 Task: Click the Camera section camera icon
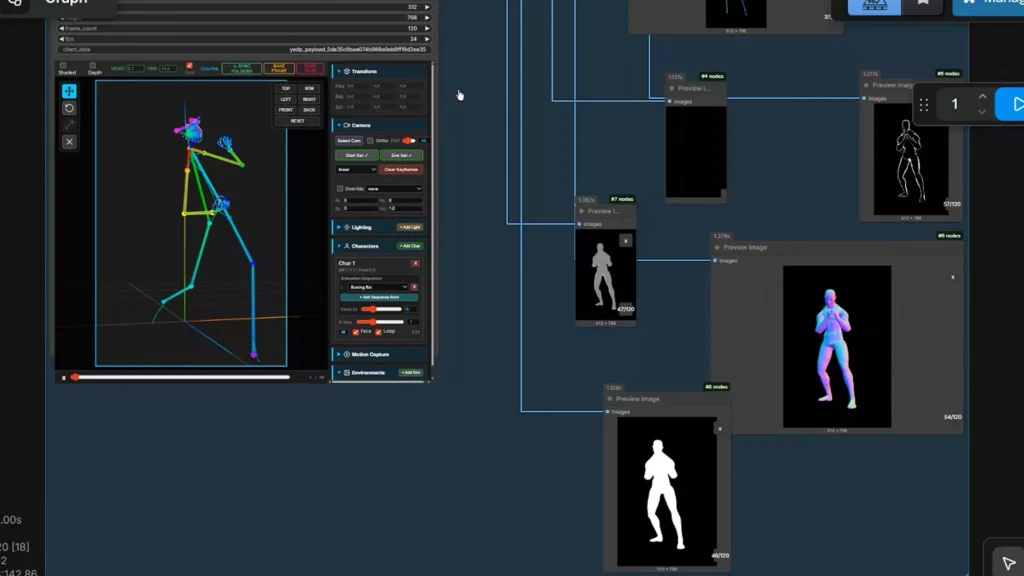pos(347,125)
